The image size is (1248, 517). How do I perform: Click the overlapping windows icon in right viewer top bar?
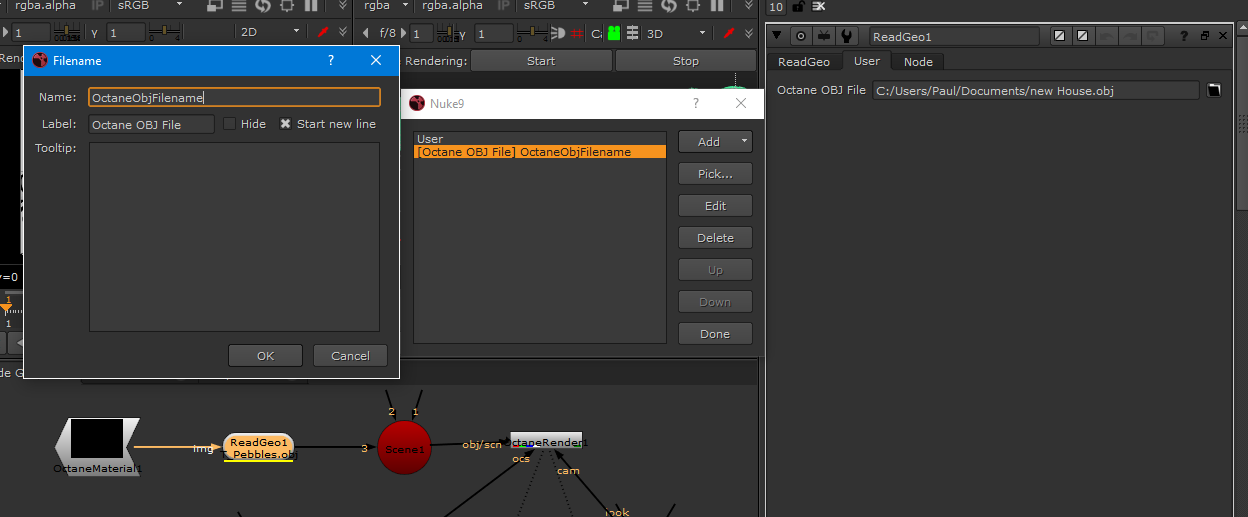click(x=623, y=6)
